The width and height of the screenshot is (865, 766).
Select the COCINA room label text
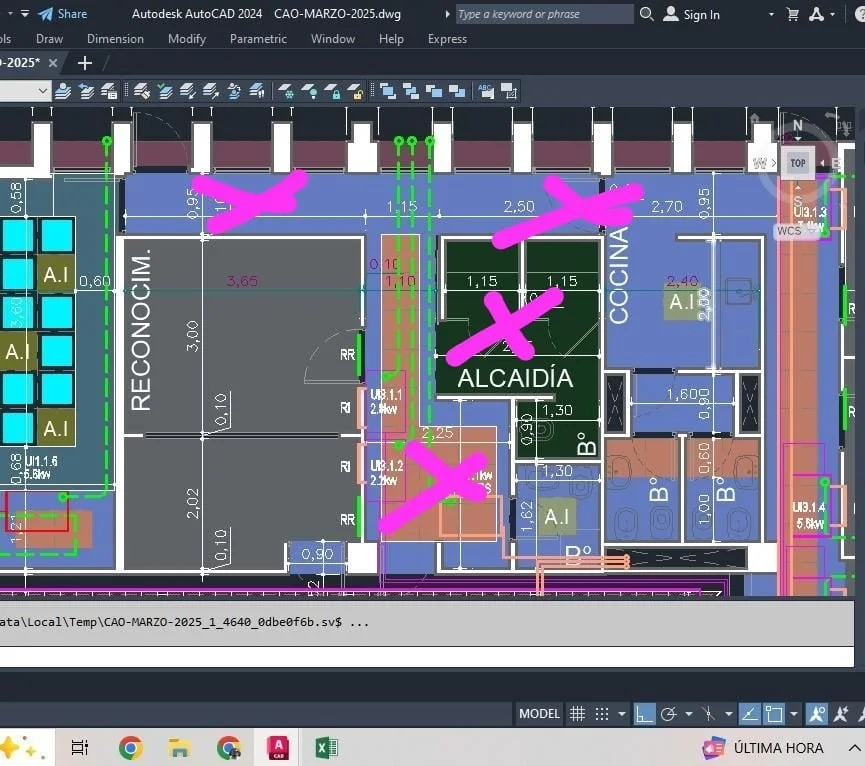pyautogui.click(x=619, y=275)
